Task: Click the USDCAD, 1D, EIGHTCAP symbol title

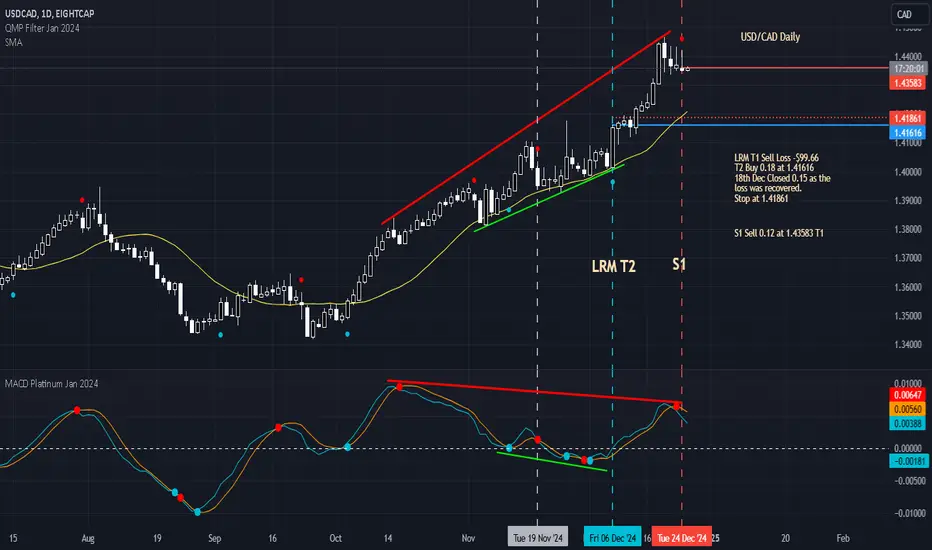Action: tap(49, 13)
